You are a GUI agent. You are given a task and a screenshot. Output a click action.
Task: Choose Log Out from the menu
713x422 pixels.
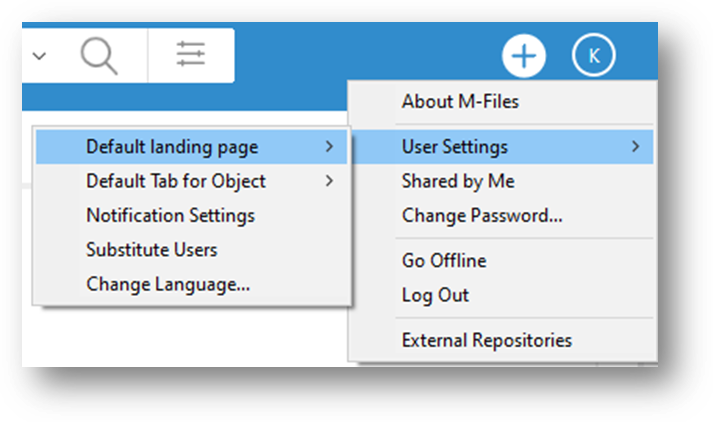(502, 295)
